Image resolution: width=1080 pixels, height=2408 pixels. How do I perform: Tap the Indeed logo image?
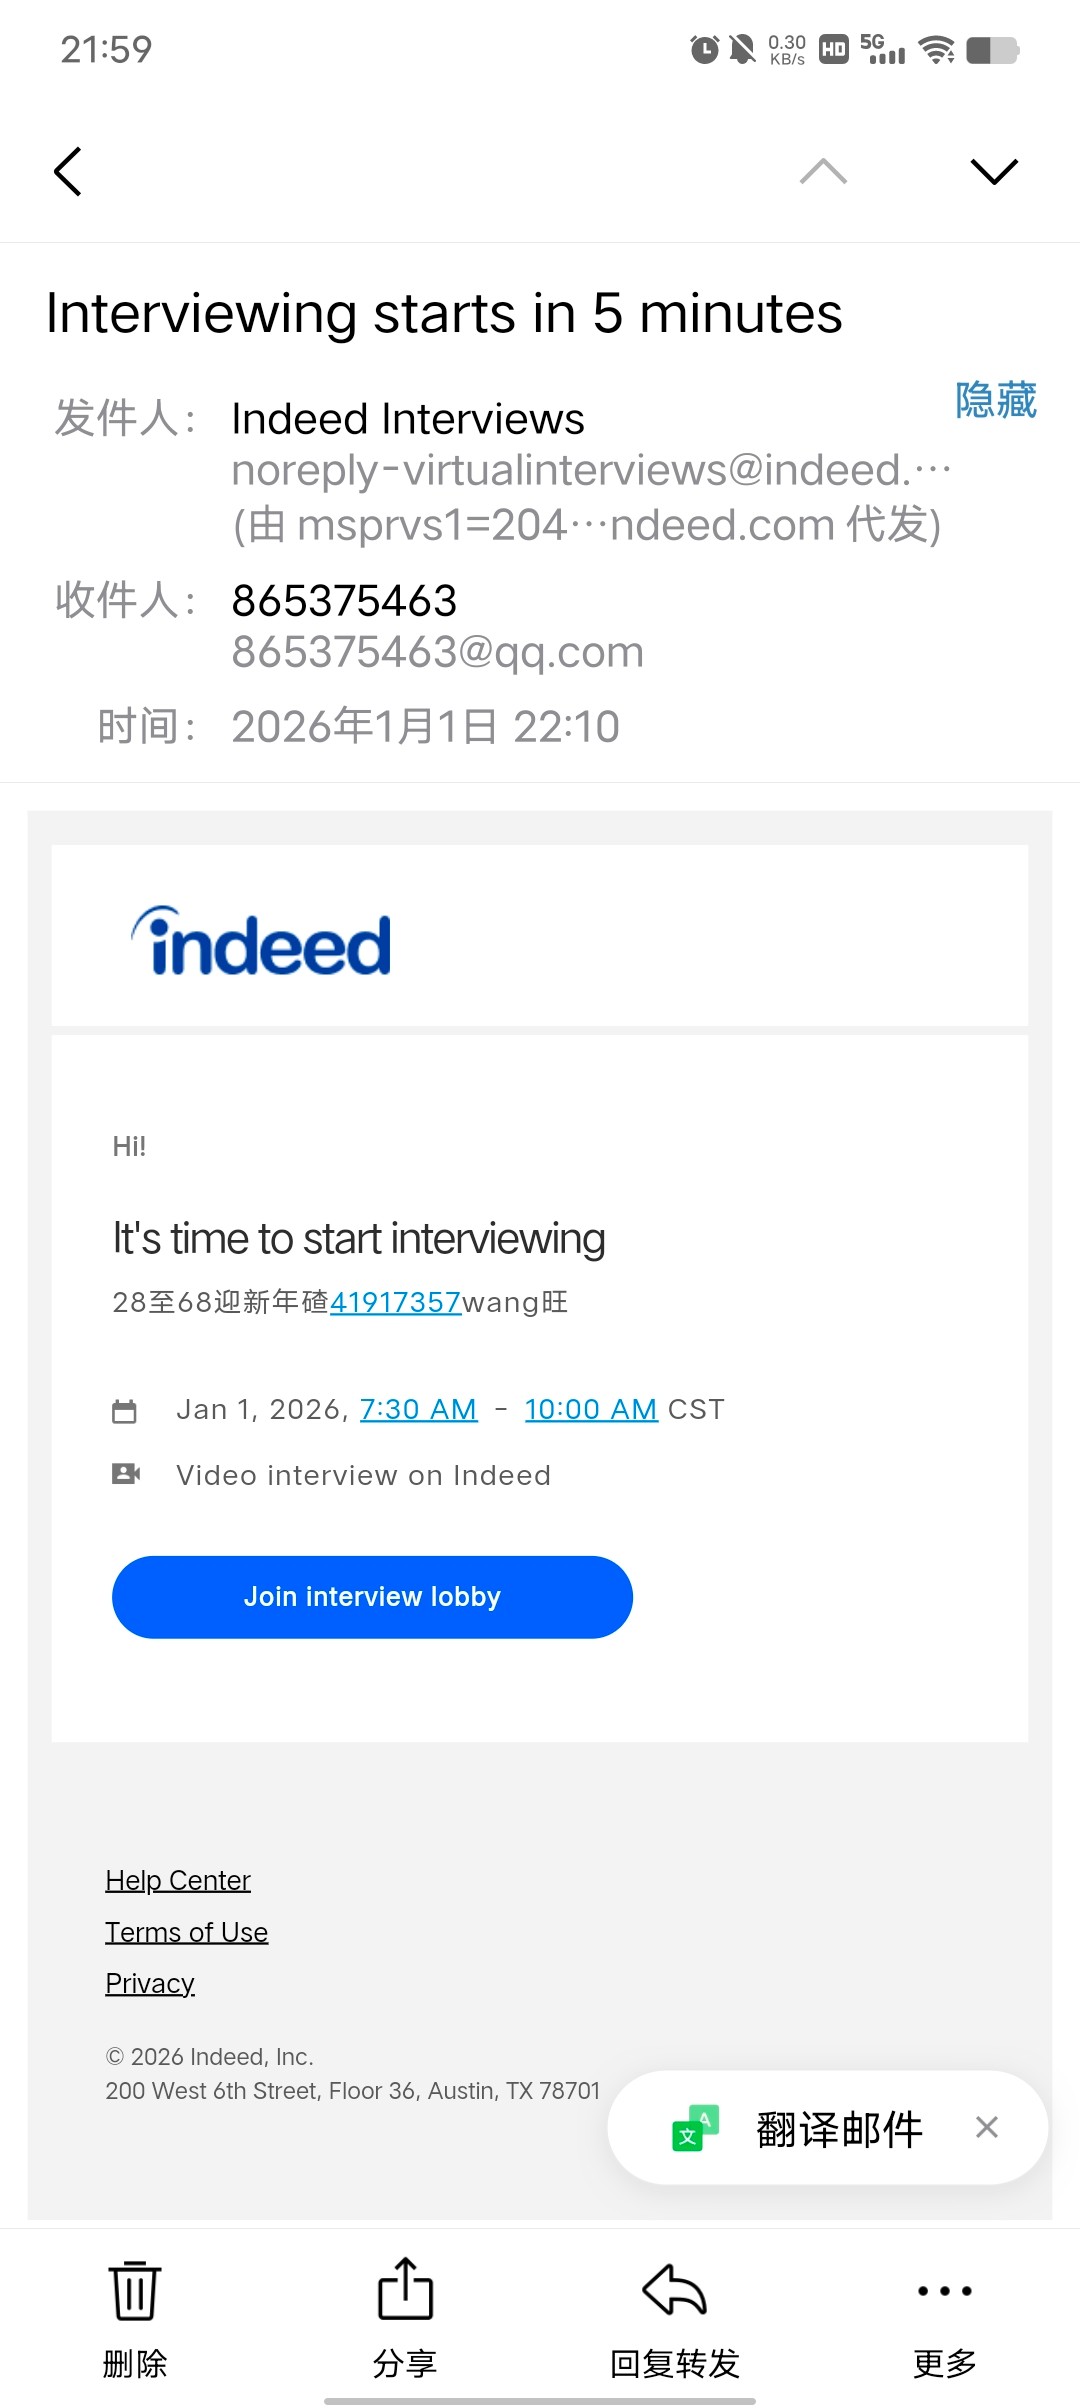262,942
